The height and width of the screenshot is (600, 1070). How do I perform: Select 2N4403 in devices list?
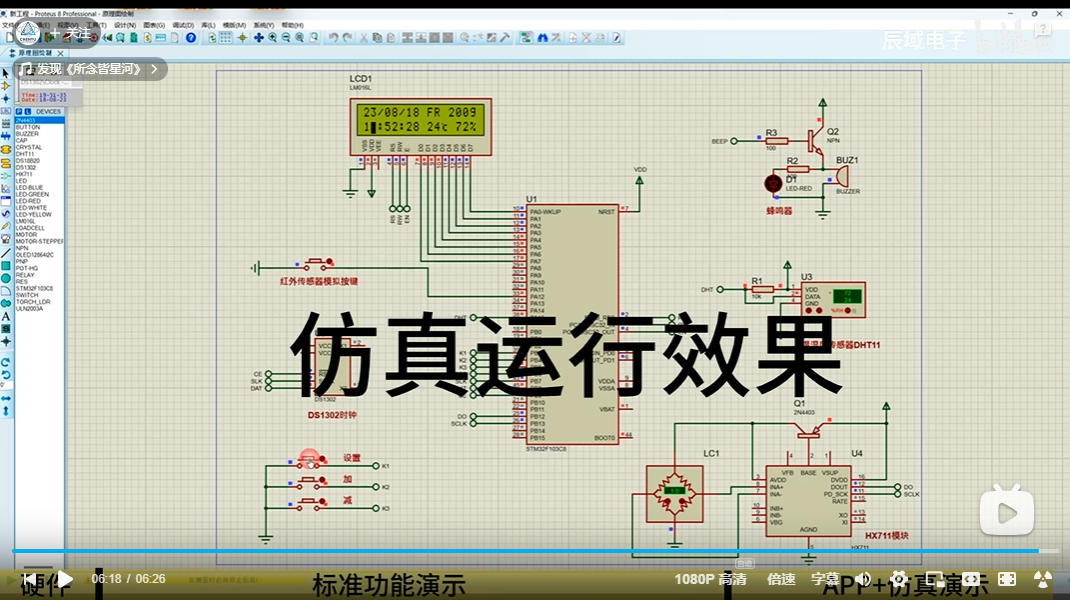pyautogui.click(x=40, y=120)
